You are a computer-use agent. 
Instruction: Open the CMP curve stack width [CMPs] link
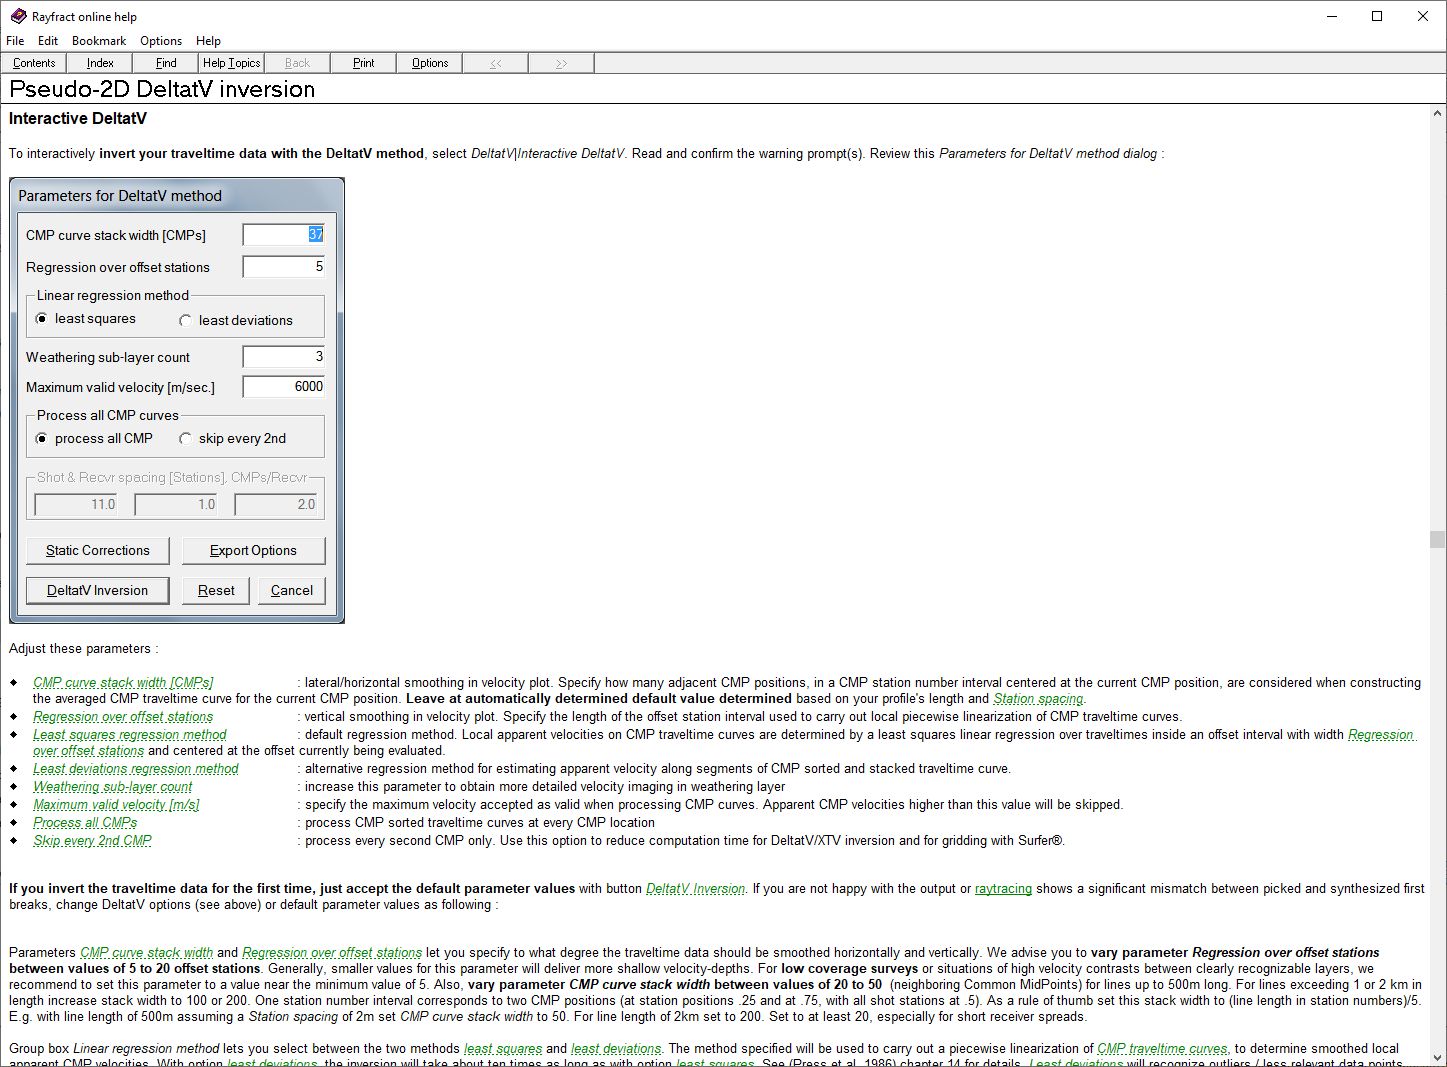[x=123, y=683]
